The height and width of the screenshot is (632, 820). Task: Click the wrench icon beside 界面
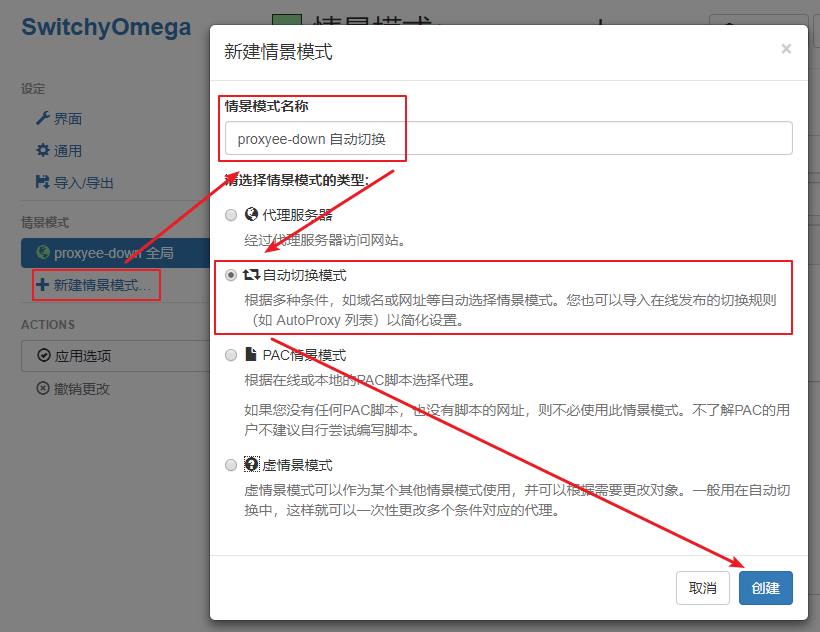click(42, 119)
